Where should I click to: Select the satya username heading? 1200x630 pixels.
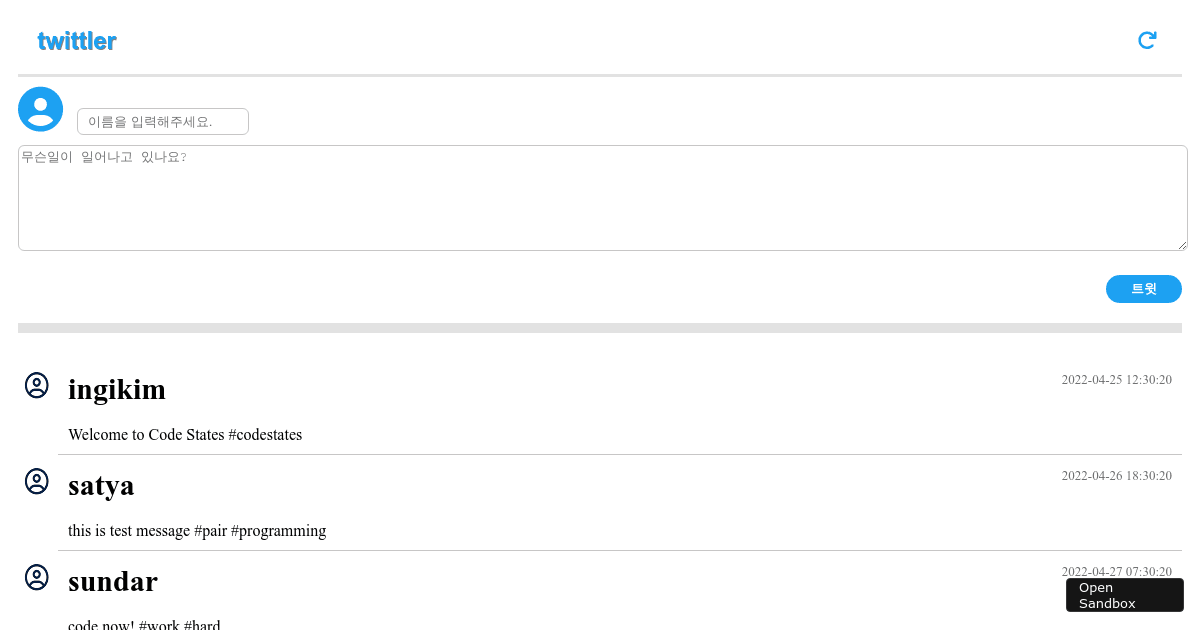tap(101, 486)
